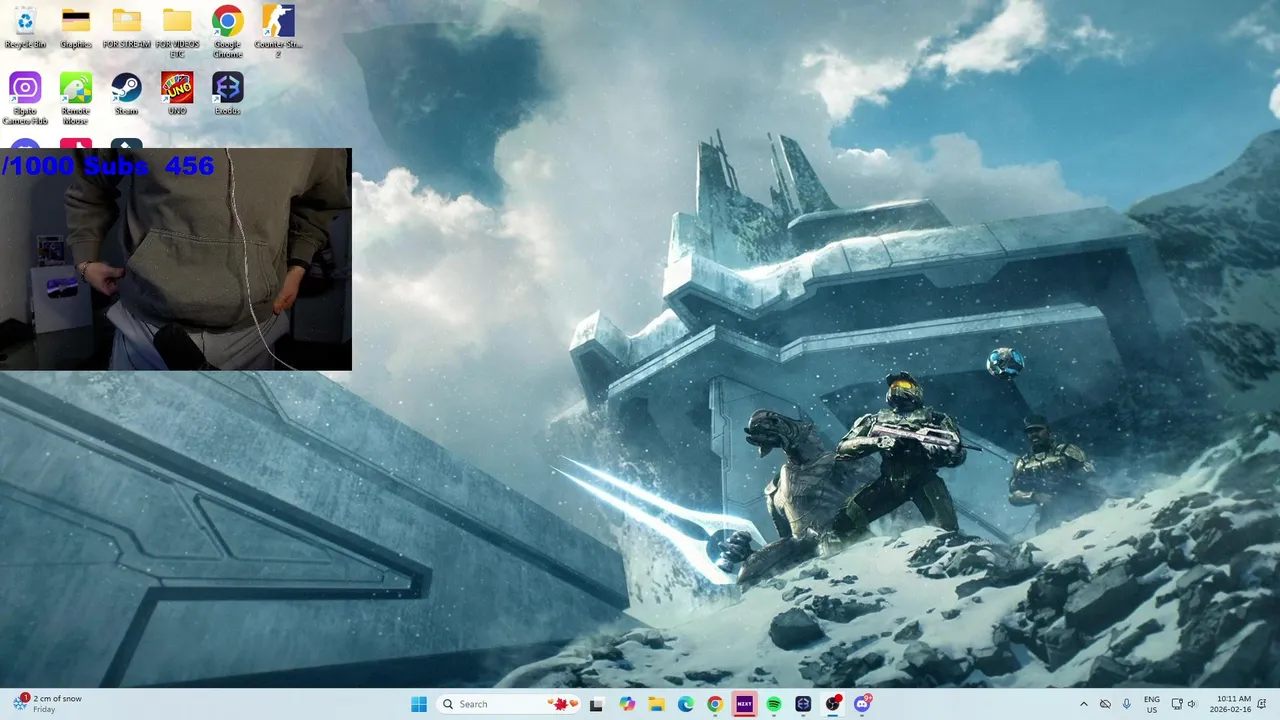
Task: Click the microphone tray icon
Action: coord(1127,704)
